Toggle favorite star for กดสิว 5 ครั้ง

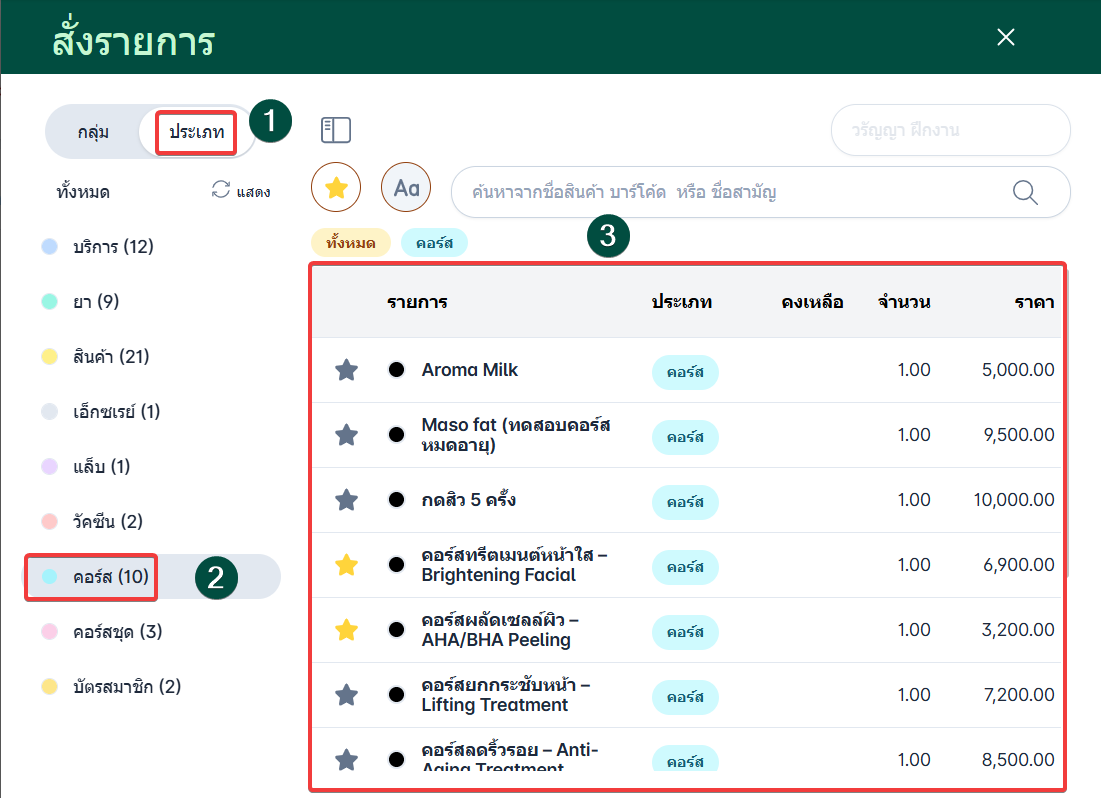pyautogui.click(x=346, y=500)
